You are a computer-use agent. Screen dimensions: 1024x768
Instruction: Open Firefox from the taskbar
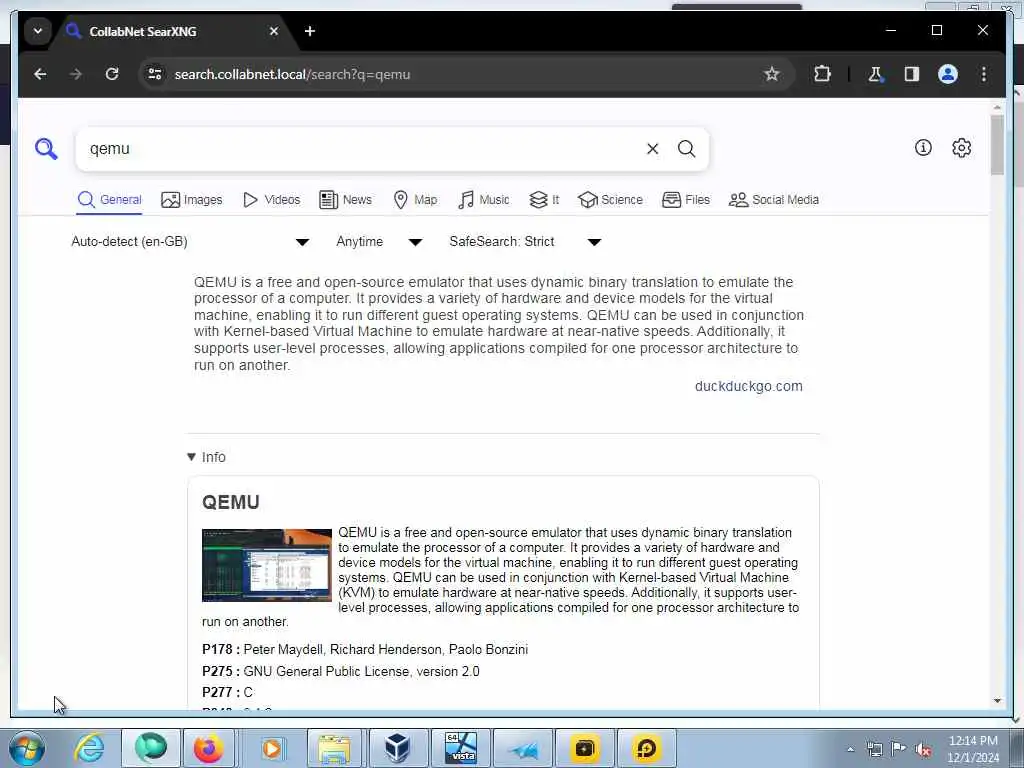click(208, 748)
